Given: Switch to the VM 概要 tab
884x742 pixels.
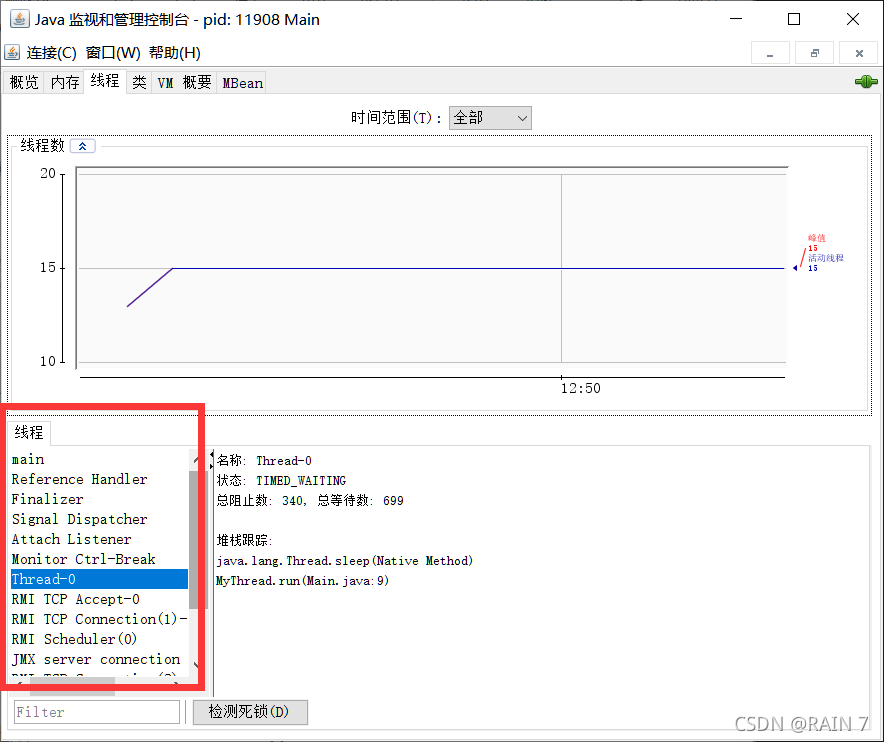Looking at the screenshot, I should click(184, 82).
